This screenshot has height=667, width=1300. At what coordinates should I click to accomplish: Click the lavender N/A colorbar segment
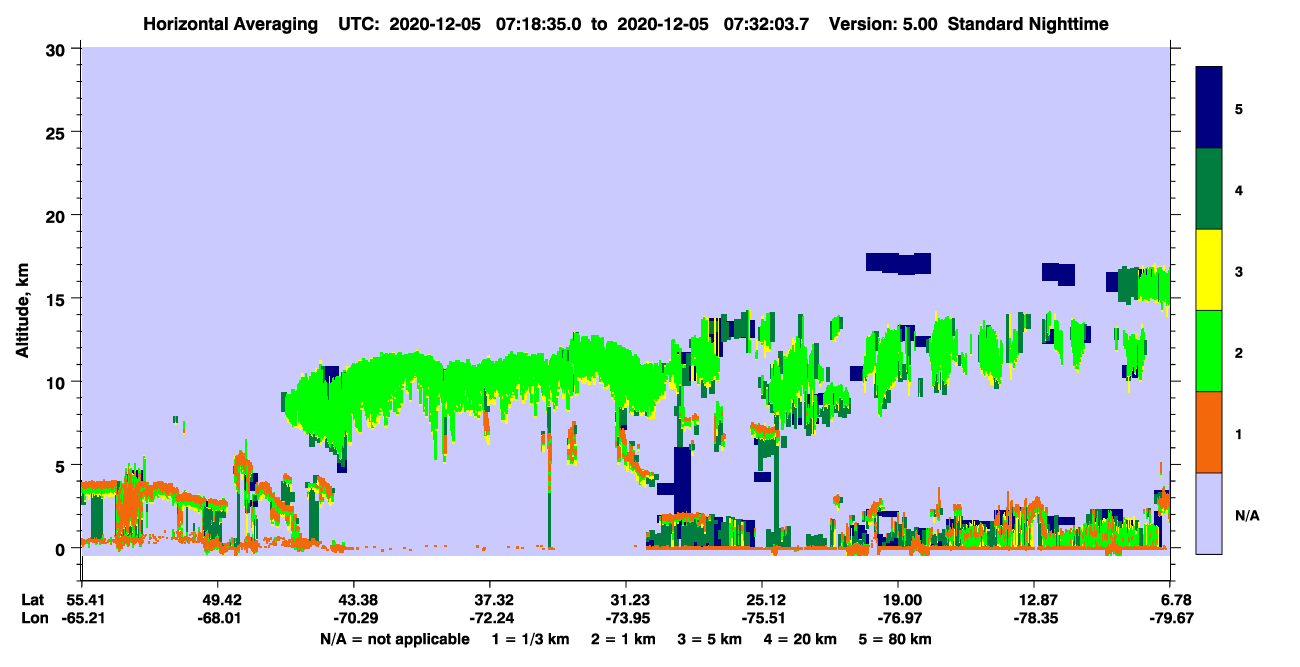coord(1209,513)
